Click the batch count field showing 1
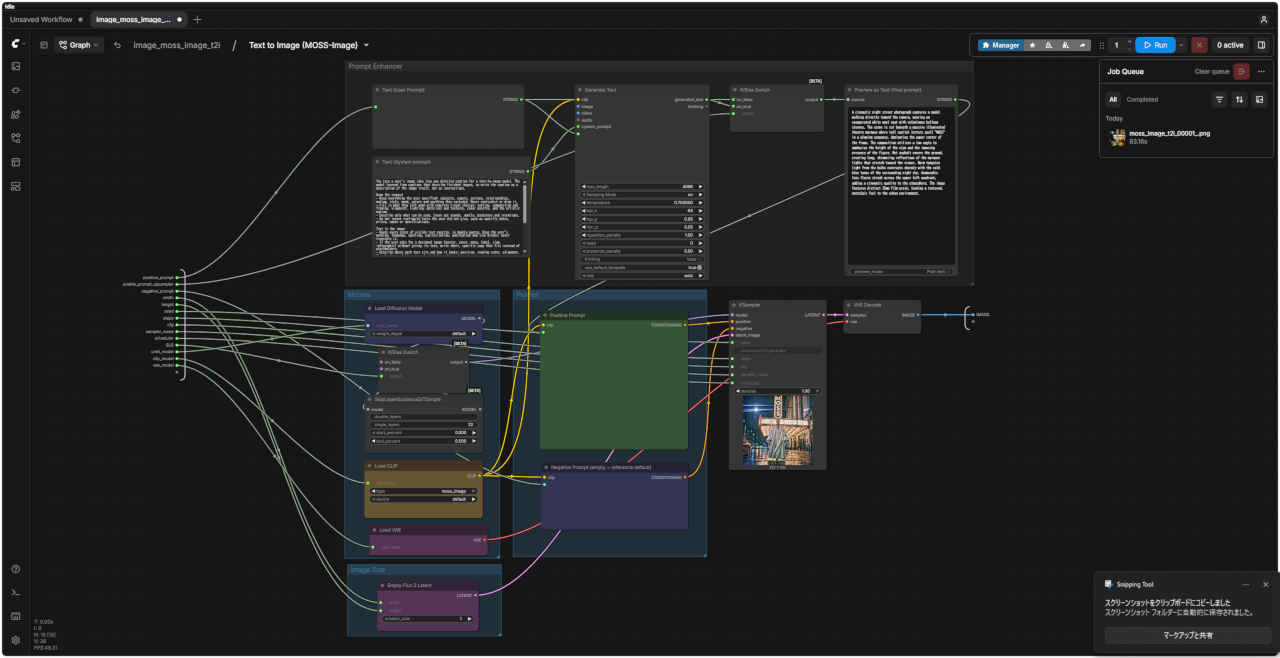 click(x=1116, y=45)
